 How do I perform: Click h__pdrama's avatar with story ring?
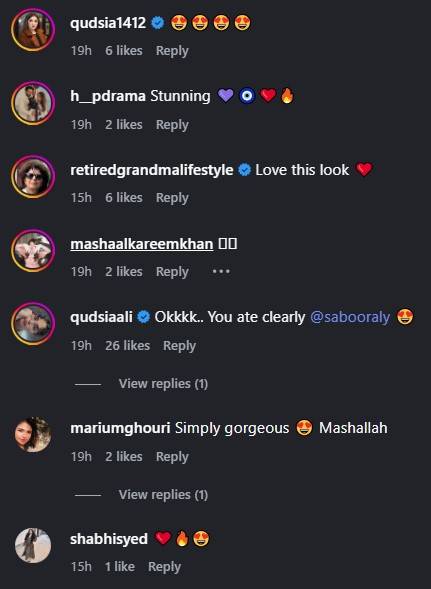(x=33, y=103)
